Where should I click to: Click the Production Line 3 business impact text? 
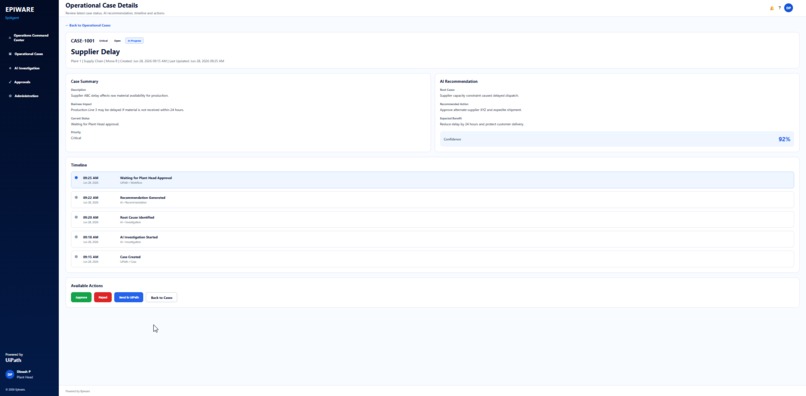tap(127, 110)
